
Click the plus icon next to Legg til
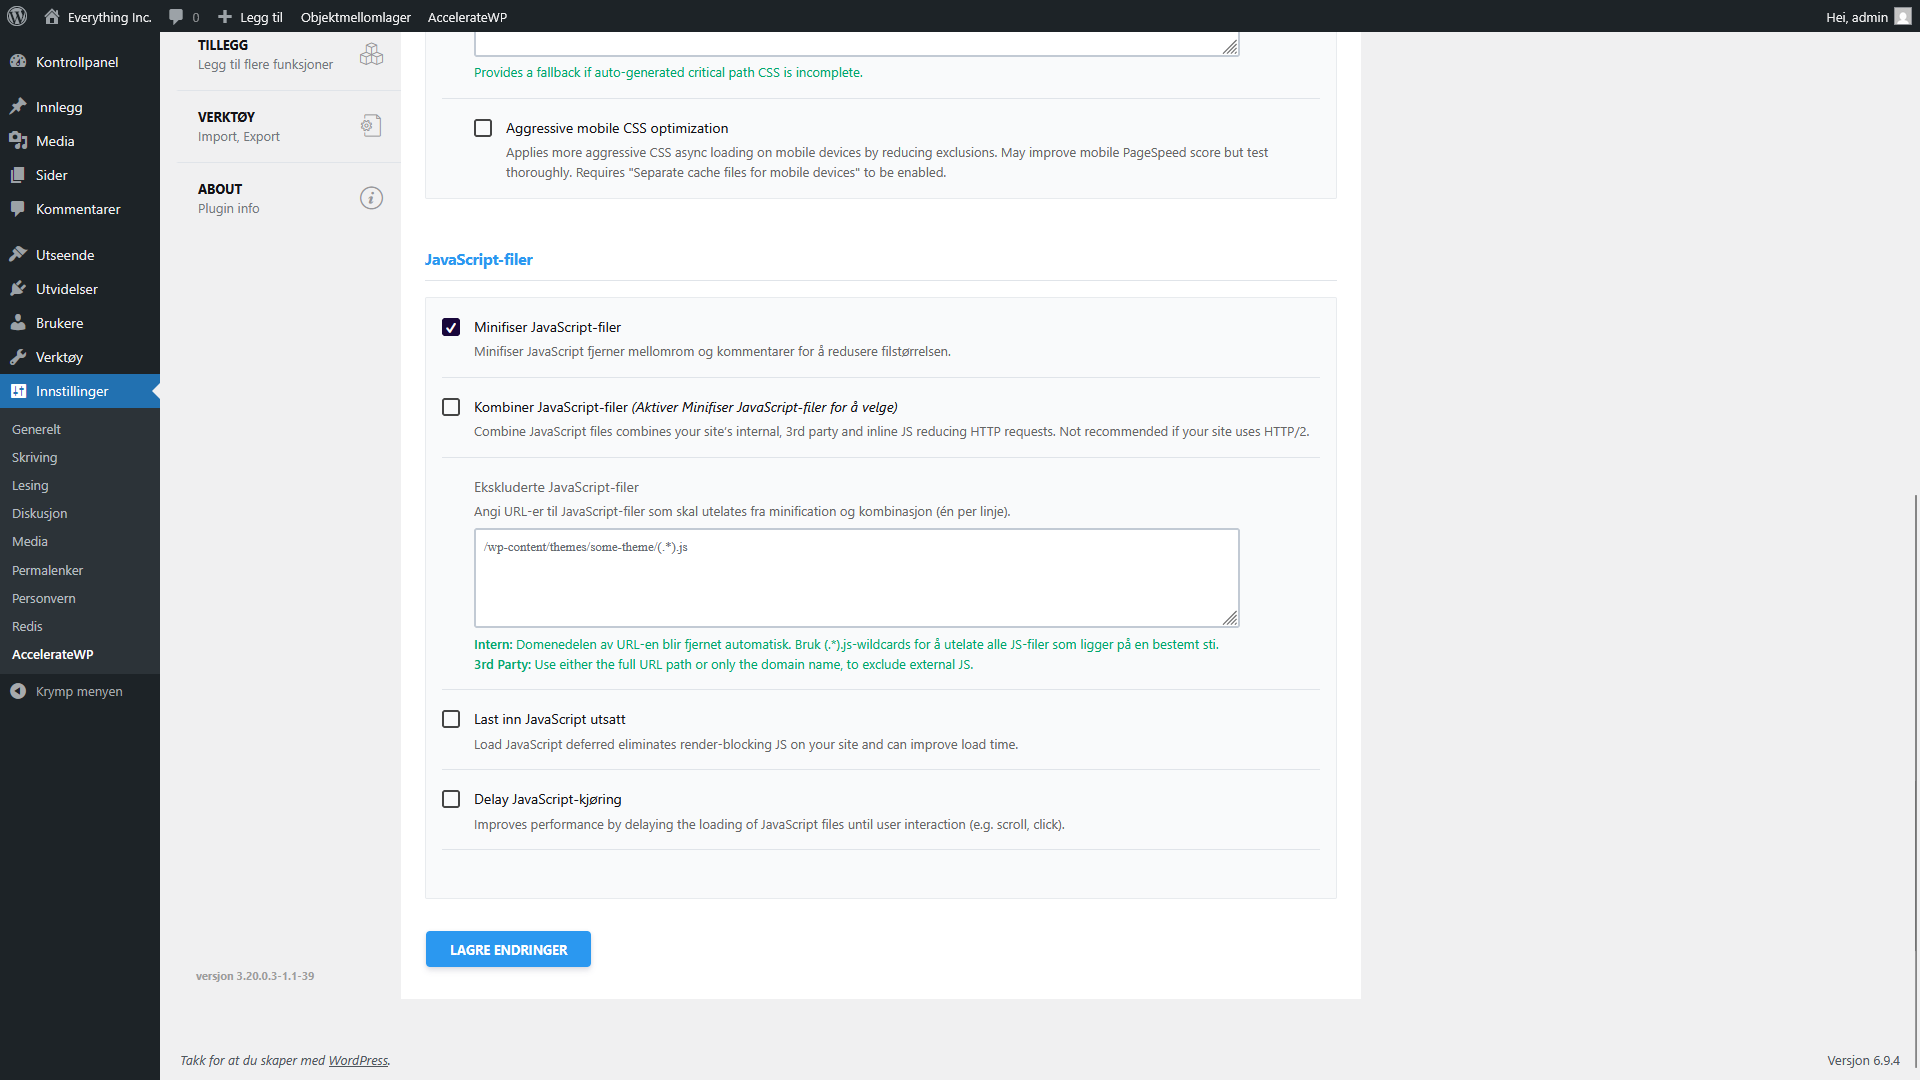point(225,16)
